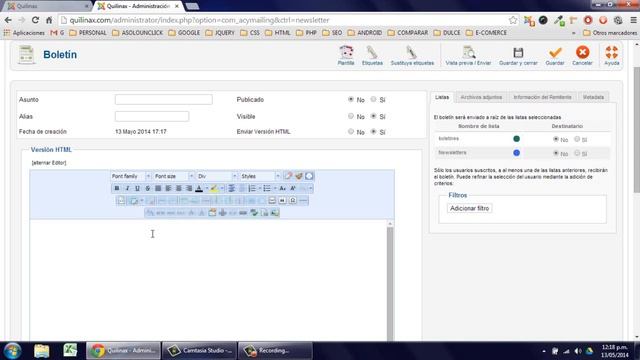The image size is (640, 360).
Task: Click the Etiquetas tags icon
Action: point(372,56)
